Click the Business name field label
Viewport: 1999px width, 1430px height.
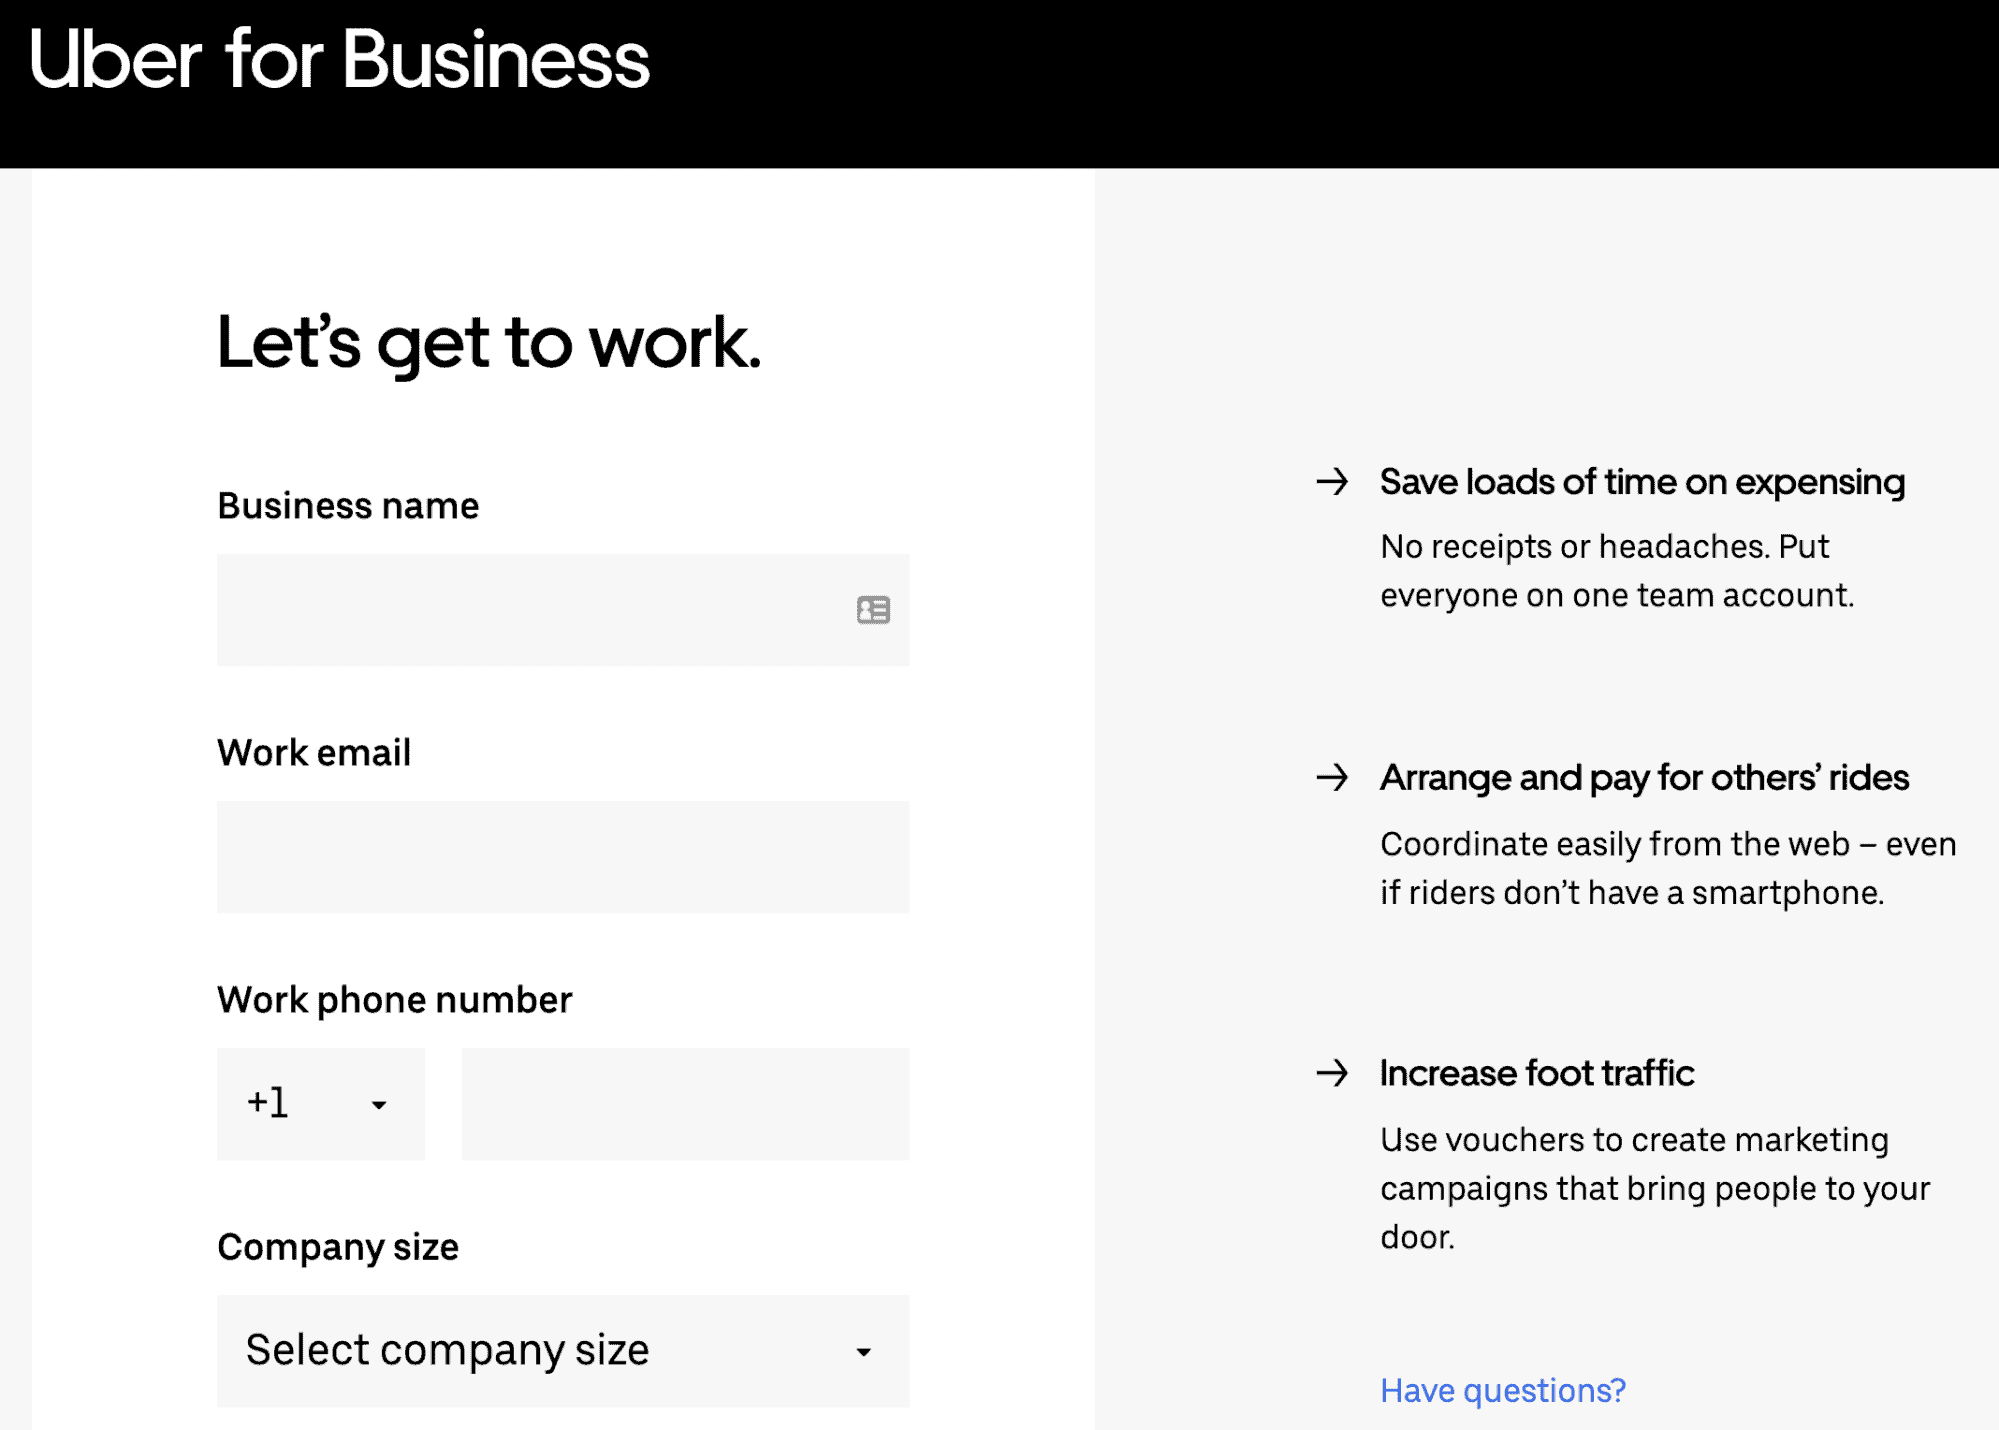point(348,506)
